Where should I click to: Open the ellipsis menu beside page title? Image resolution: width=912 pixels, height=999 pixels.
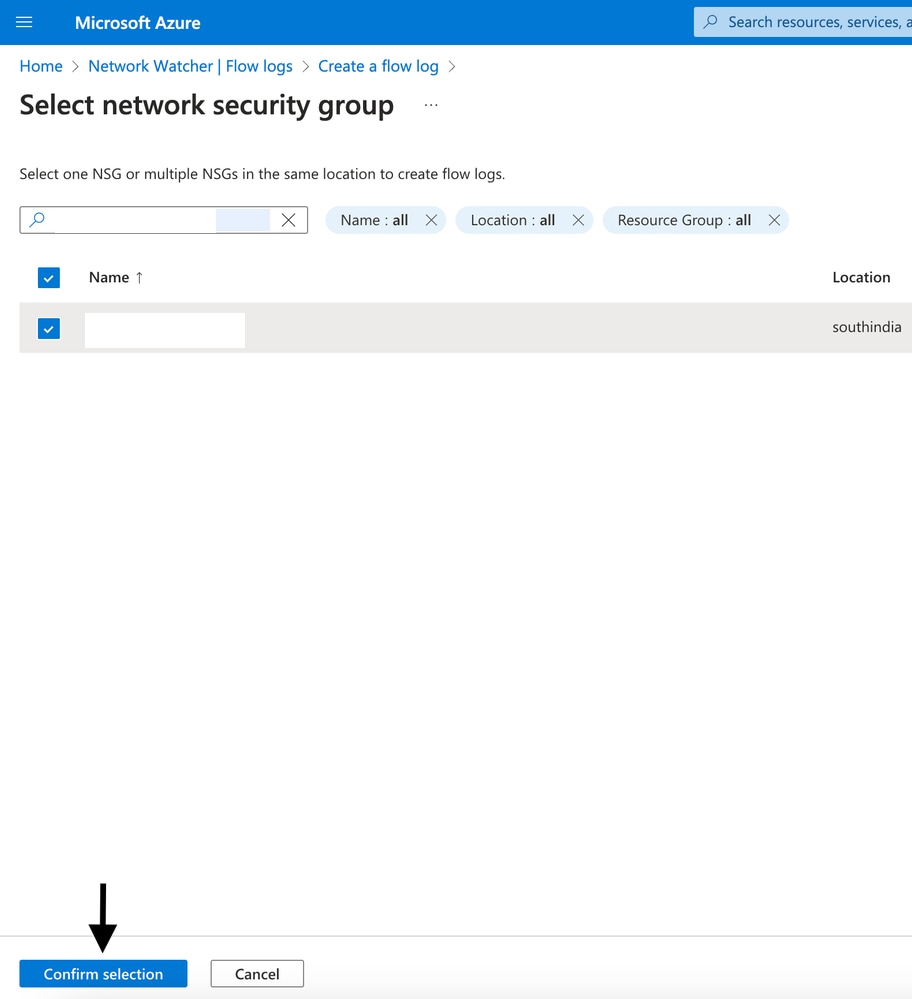click(x=431, y=105)
